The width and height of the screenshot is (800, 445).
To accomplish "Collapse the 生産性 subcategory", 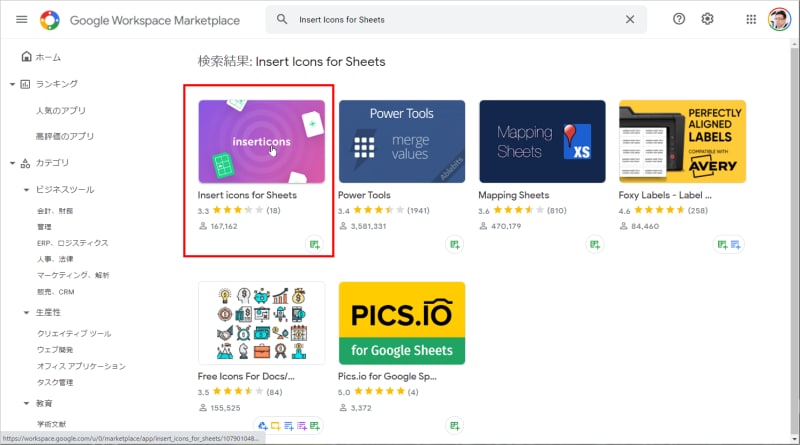I will click(26, 313).
